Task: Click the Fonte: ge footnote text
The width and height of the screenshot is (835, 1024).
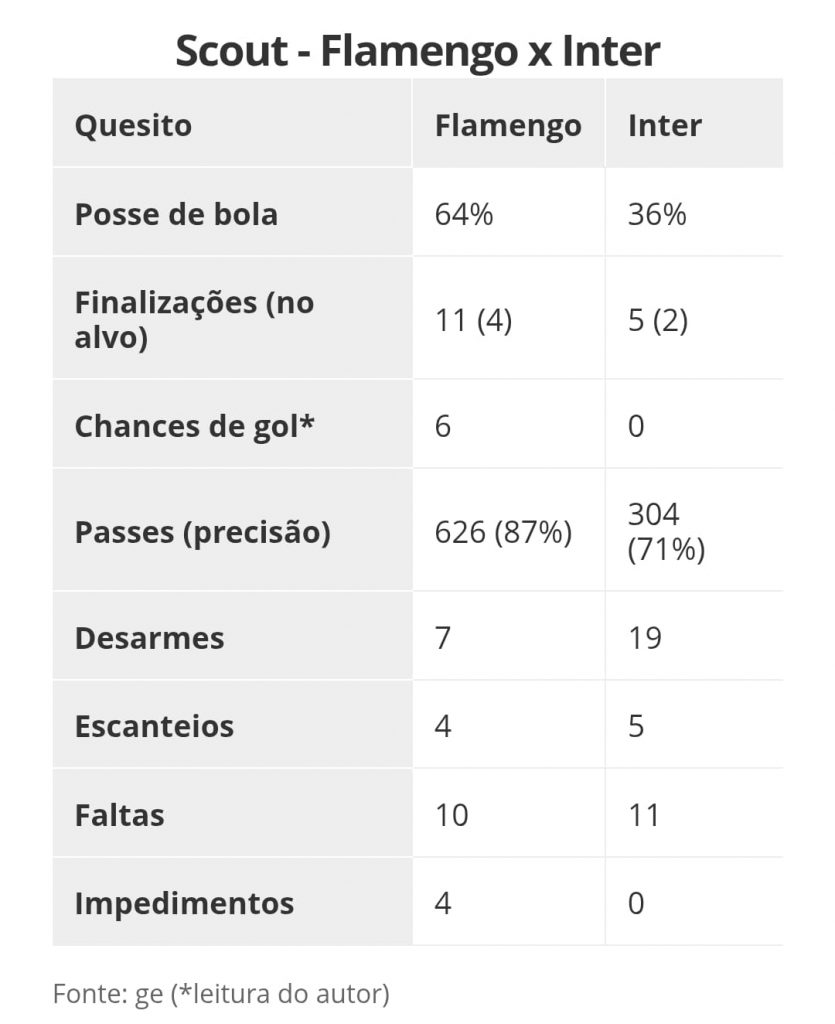Action: pos(221,993)
